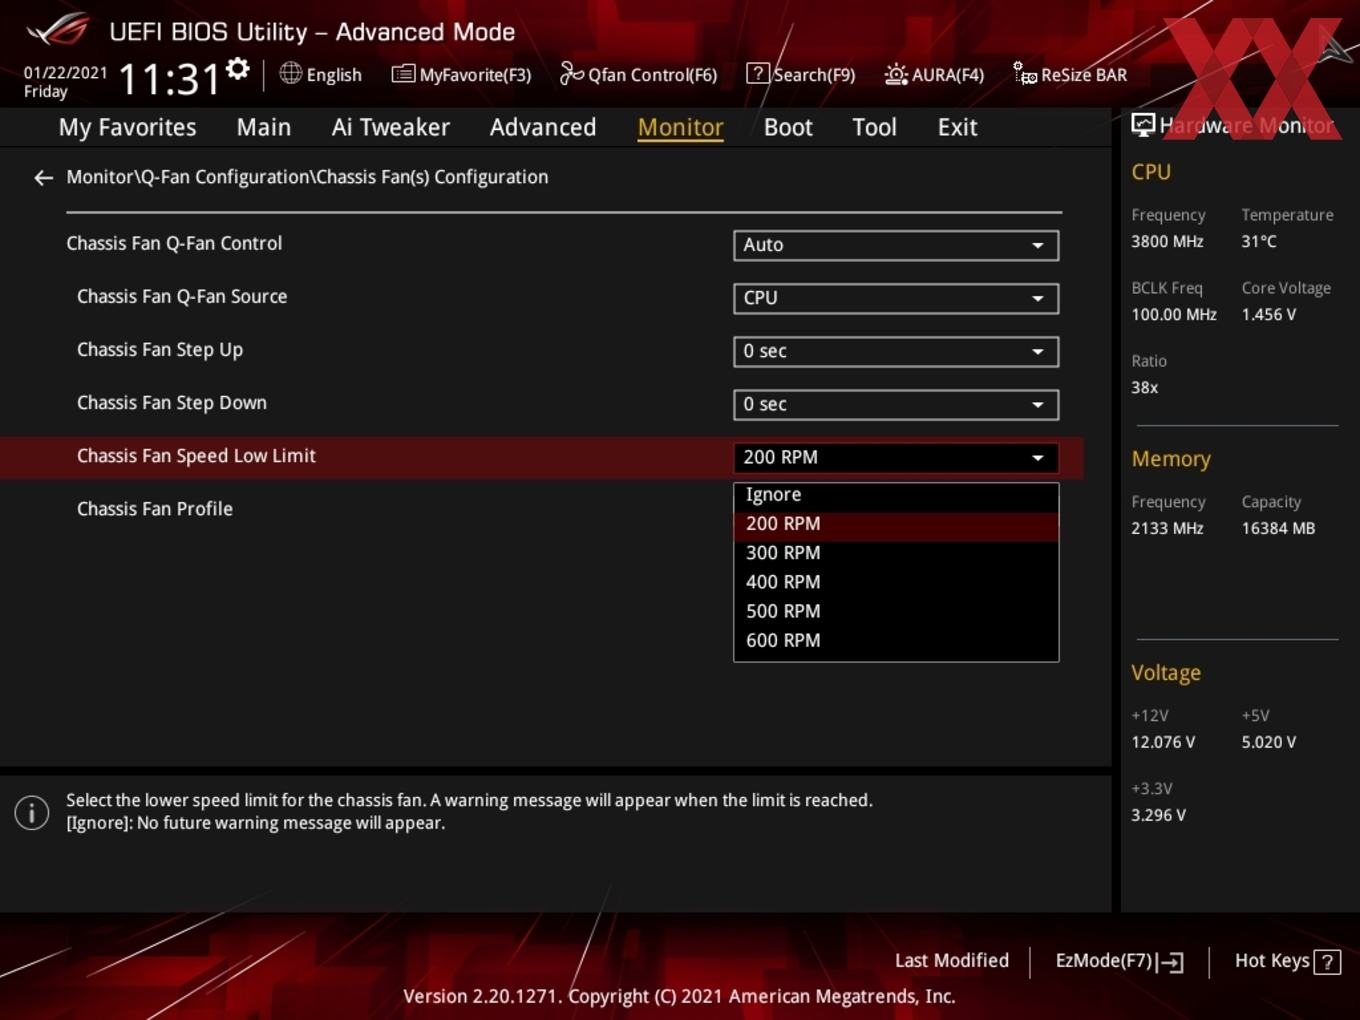Open MyFavorite(F3) list
Image resolution: width=1360 pixels, height=1020 pixels.
pos(461,74)
